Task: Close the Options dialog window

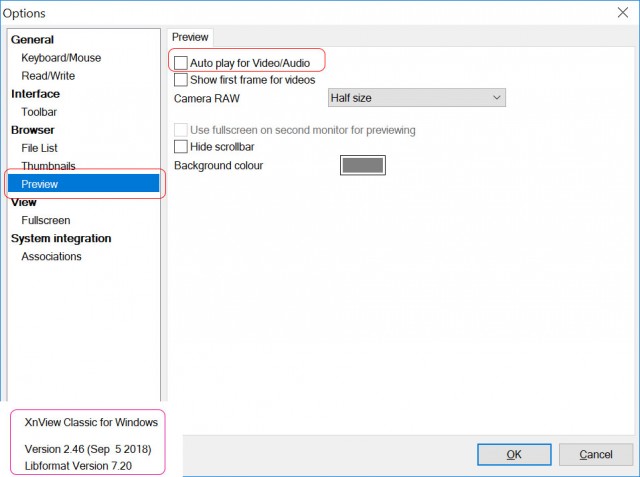Action: pyautogui.click(x=622, y=13)
